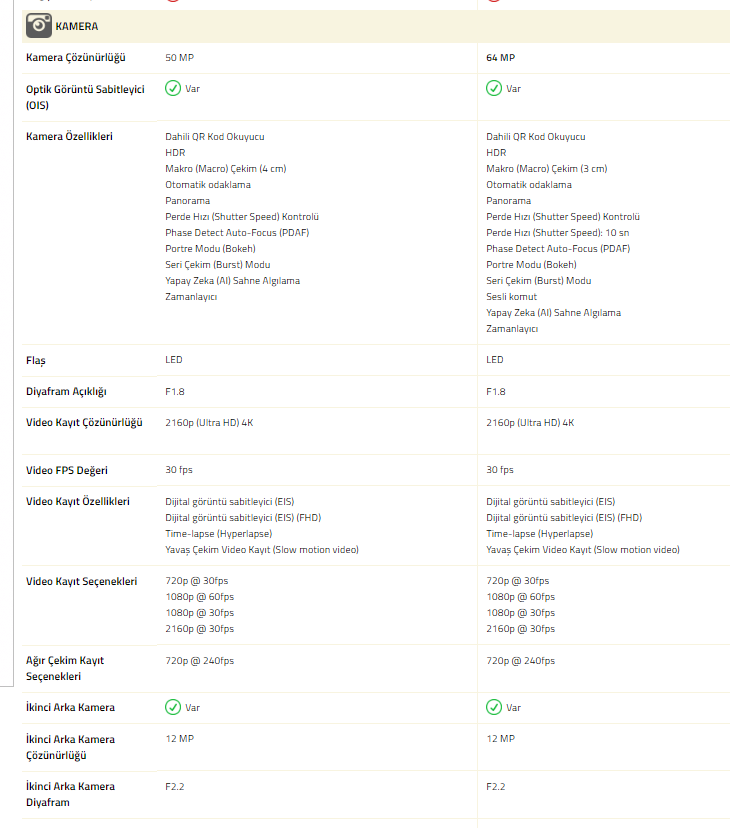This screenshot has height=828, width=730.
Task: Click the Kamera Özellikleri row label
Action: 69,136
